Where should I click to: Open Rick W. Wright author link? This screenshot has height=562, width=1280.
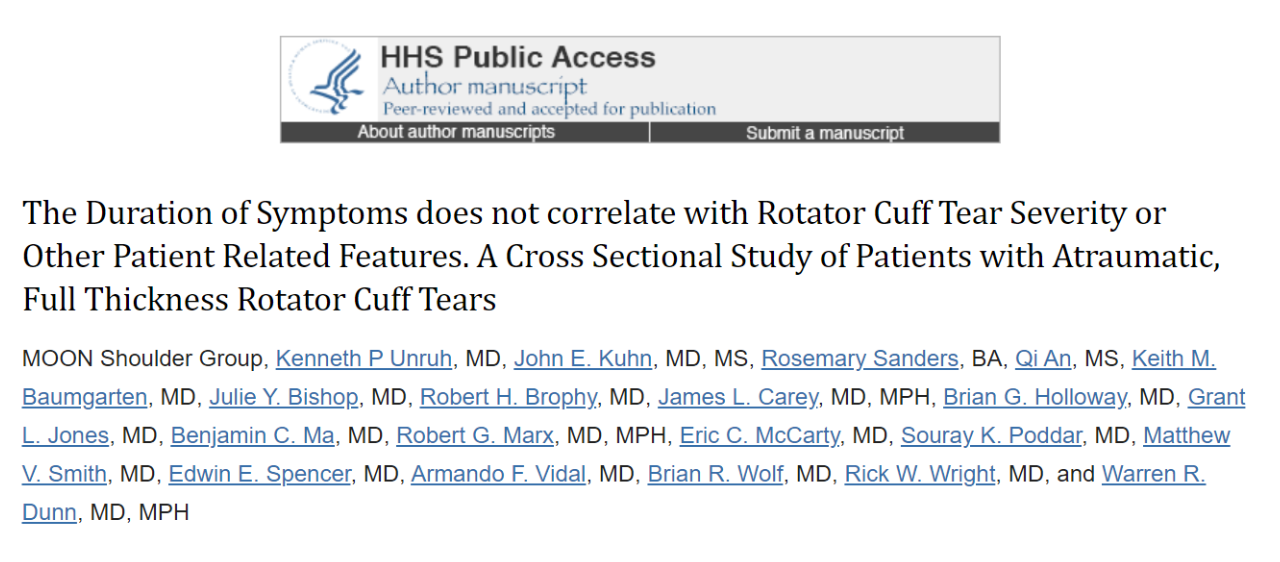coord(920,475)
